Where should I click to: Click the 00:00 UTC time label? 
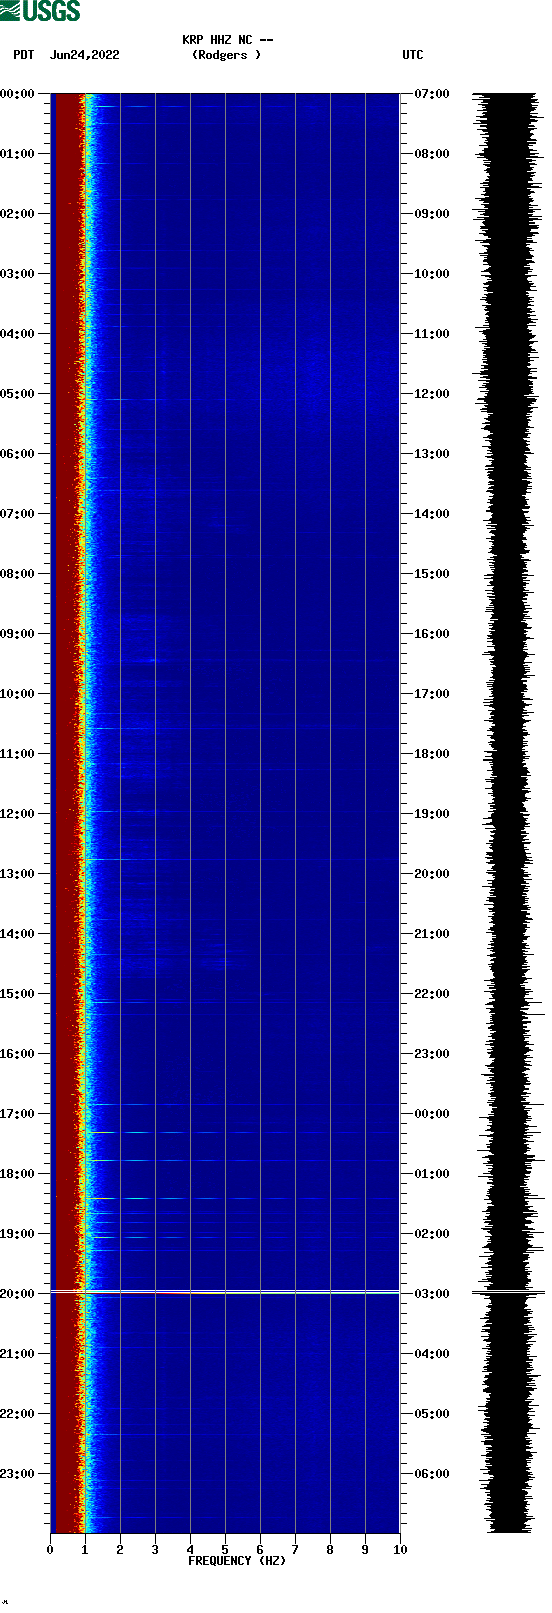(x=431, y=1114)
